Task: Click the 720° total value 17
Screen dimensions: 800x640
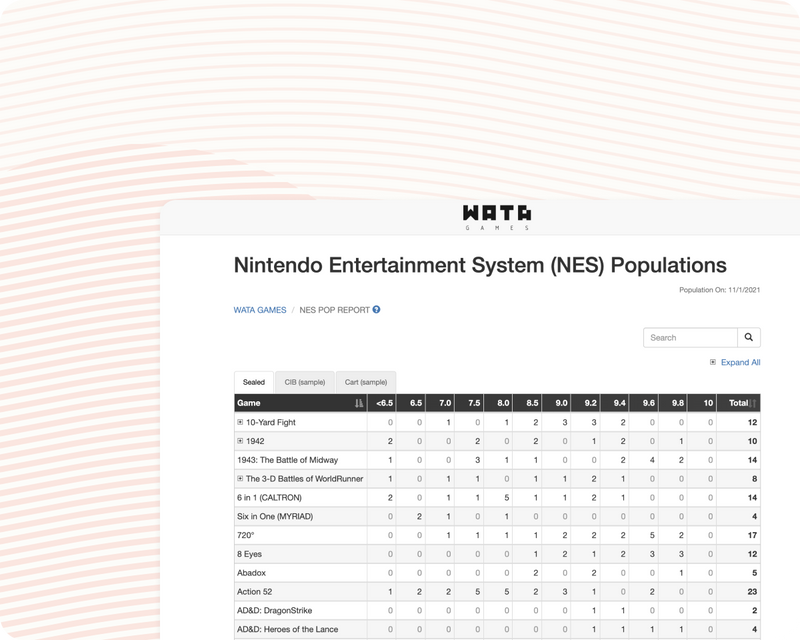Action: [x=752, y=535]
